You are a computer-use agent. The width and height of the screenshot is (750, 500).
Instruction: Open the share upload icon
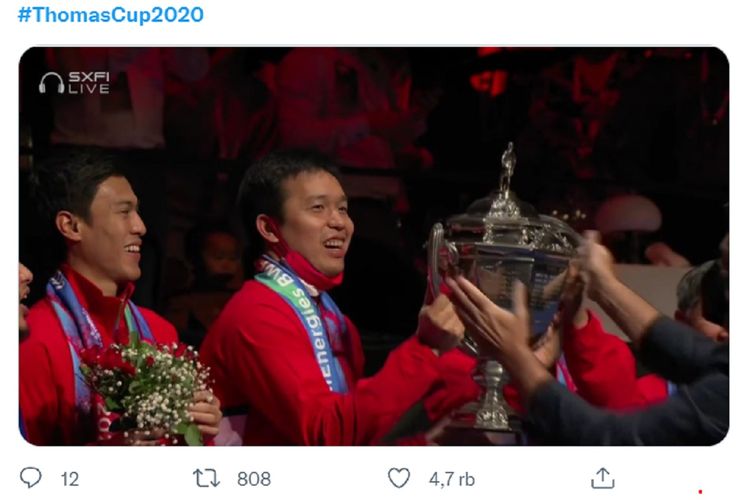[x=603, y=478]
